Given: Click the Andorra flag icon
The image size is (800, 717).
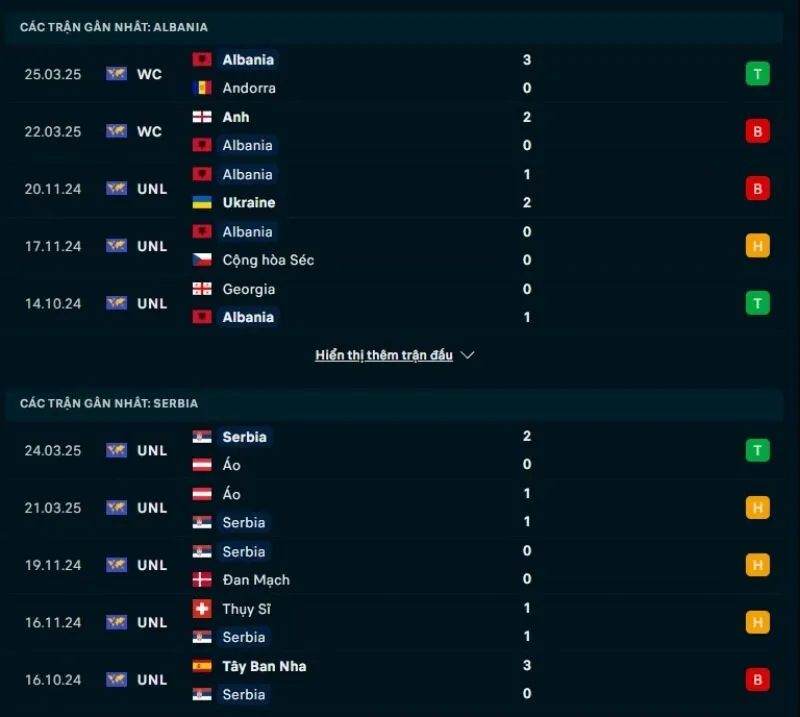Looking at the screenshot, I should tap(202, 88).
